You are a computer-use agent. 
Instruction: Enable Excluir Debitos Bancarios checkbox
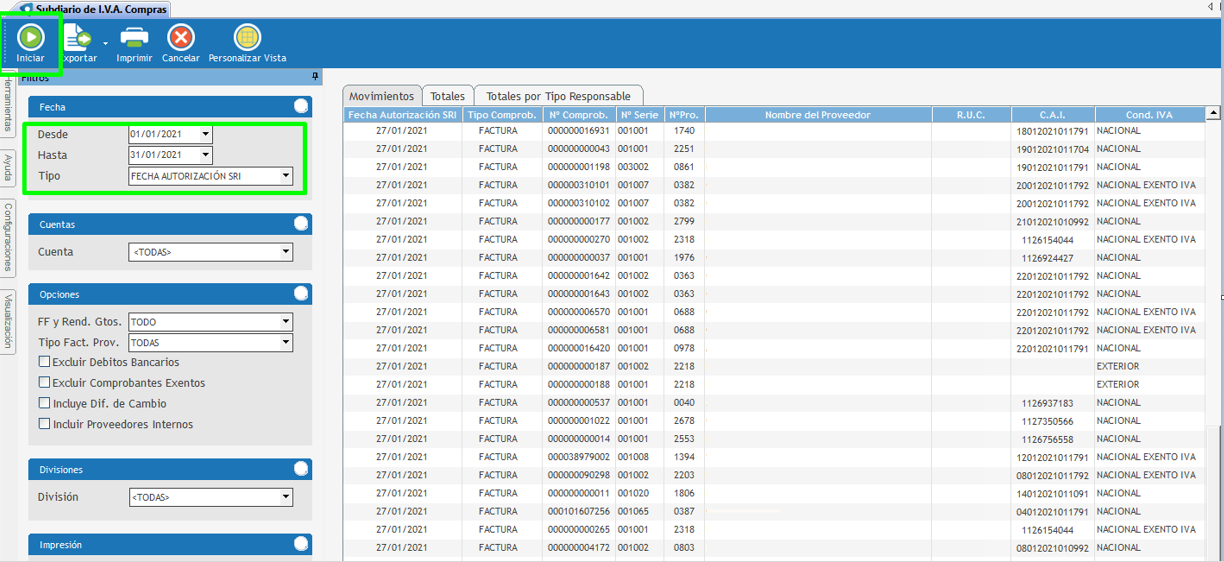pos(44,362)
